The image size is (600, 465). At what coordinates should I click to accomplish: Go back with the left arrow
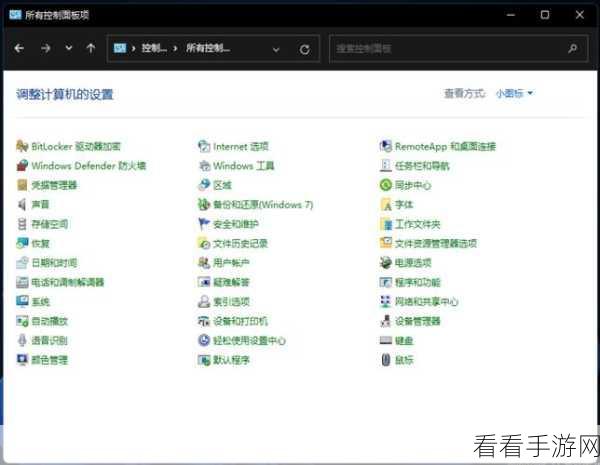(19, 48)
